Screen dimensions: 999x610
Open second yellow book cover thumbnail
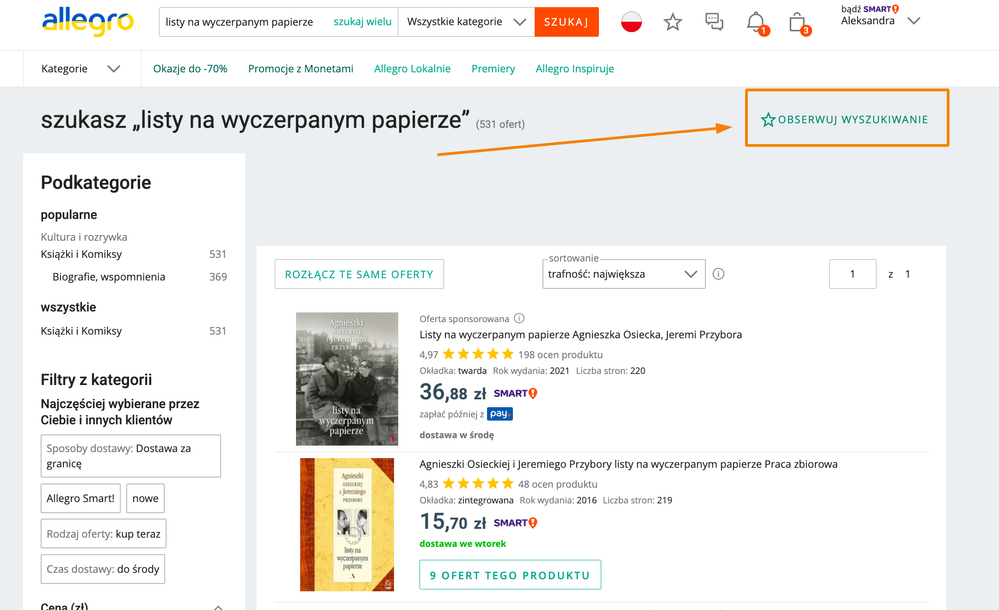347,525
